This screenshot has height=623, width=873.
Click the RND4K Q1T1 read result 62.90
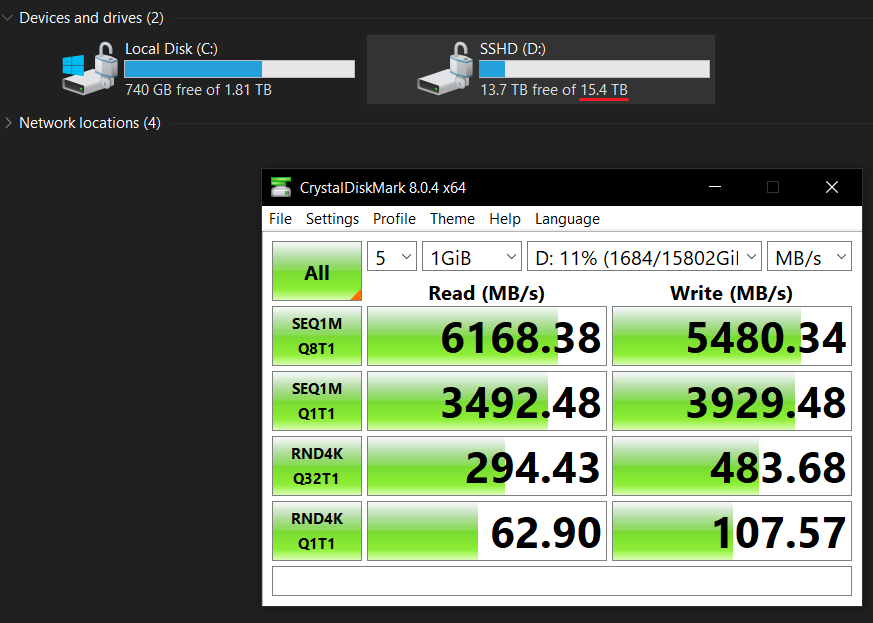point(487,531)
